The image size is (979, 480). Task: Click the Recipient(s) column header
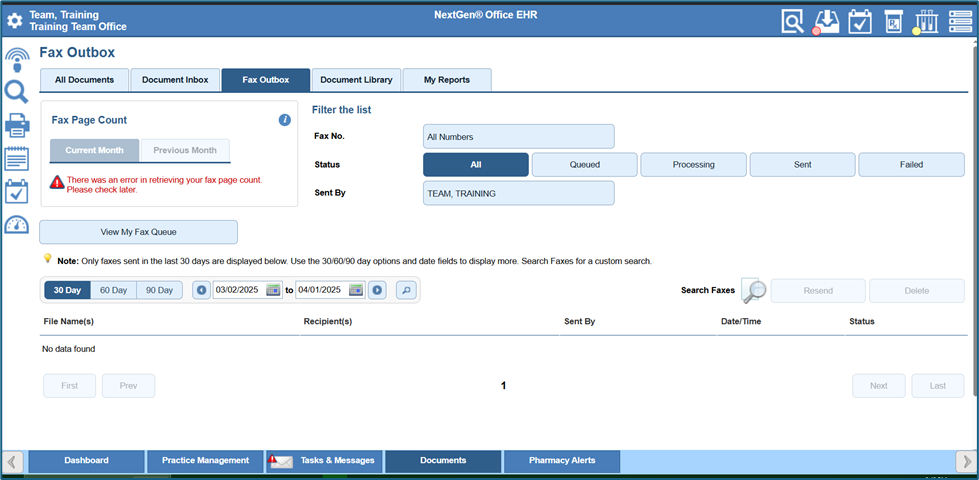328,321
